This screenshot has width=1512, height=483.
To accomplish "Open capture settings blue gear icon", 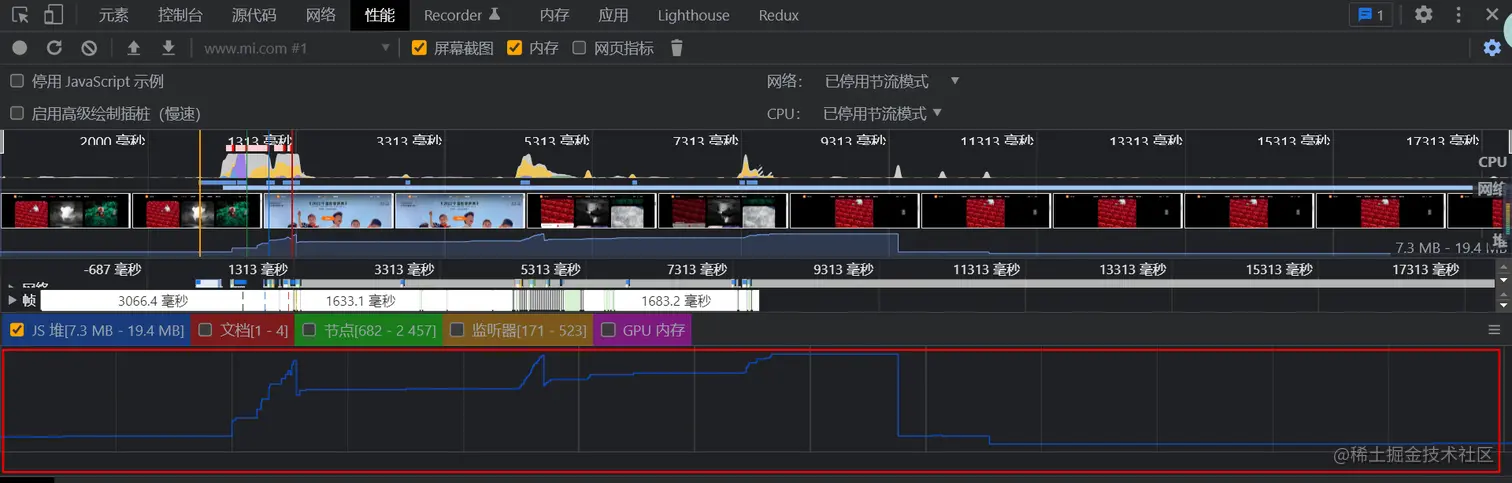I will (x=1492, y=47).
